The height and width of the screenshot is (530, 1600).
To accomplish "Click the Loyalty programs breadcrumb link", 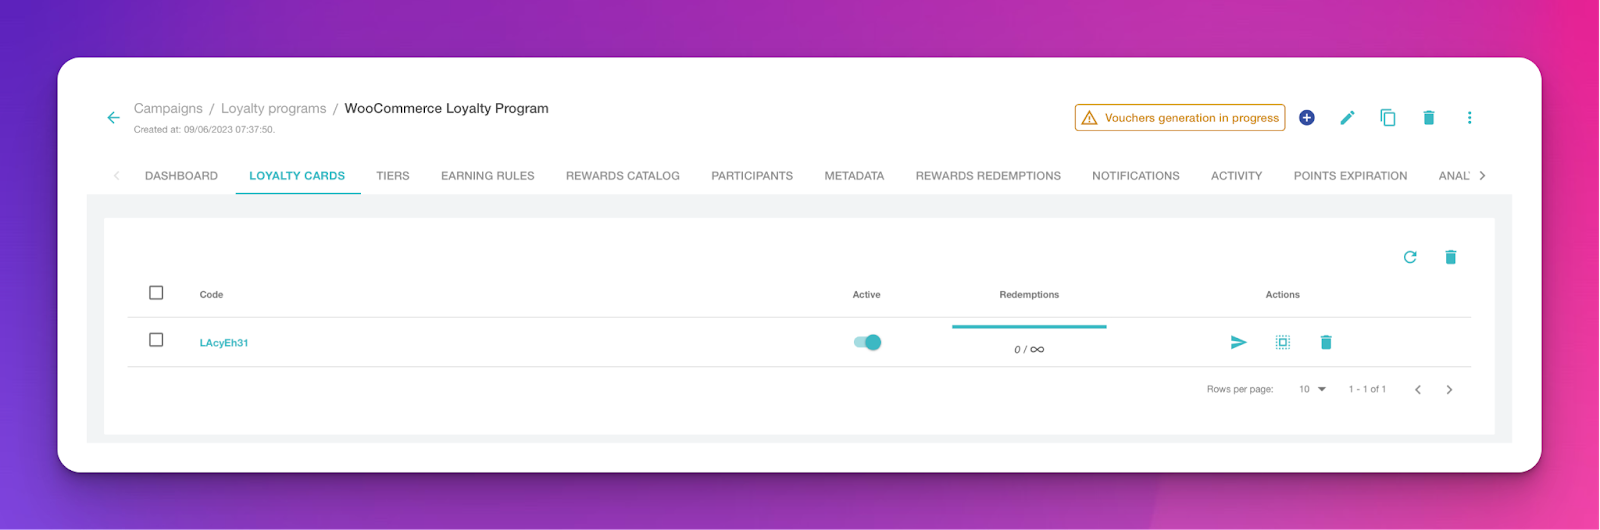I will (273, 108).
